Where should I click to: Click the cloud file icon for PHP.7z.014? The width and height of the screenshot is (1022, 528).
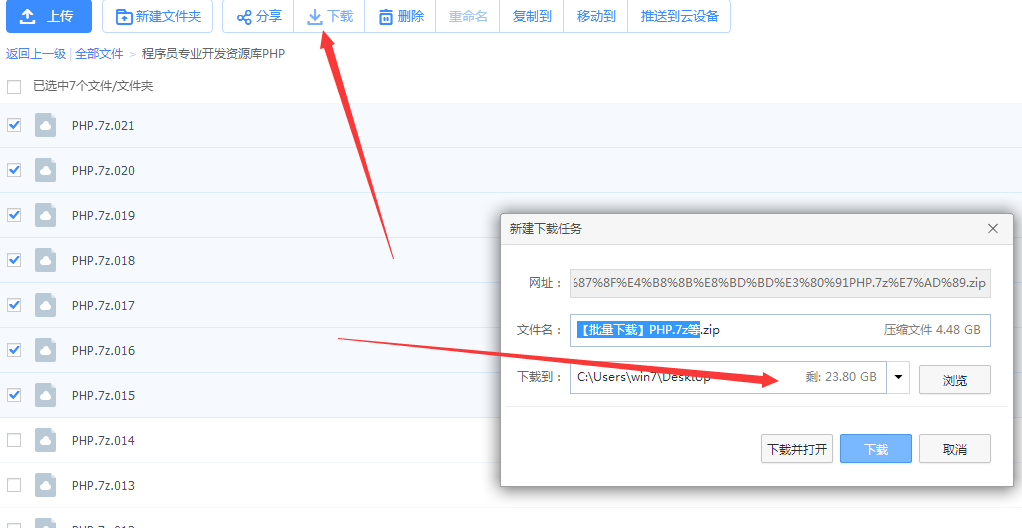click(45, 440)
